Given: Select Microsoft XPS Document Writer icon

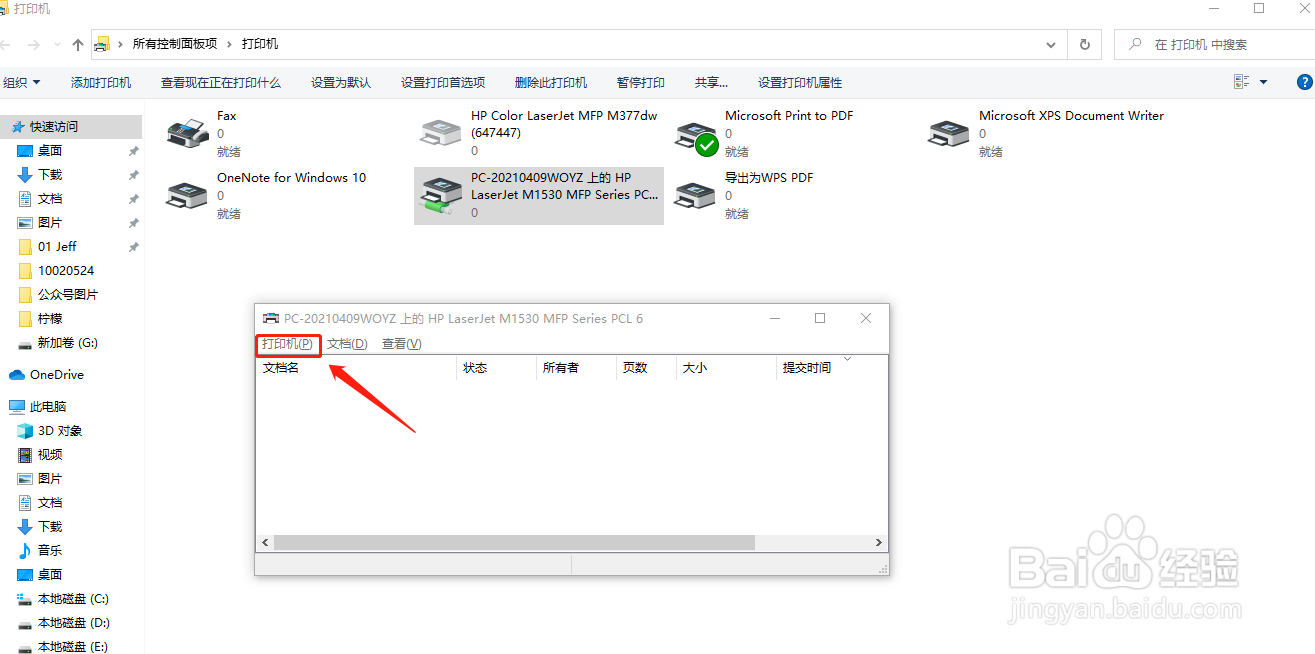Looking at the screenshot, I should click(x=948, y=133).
